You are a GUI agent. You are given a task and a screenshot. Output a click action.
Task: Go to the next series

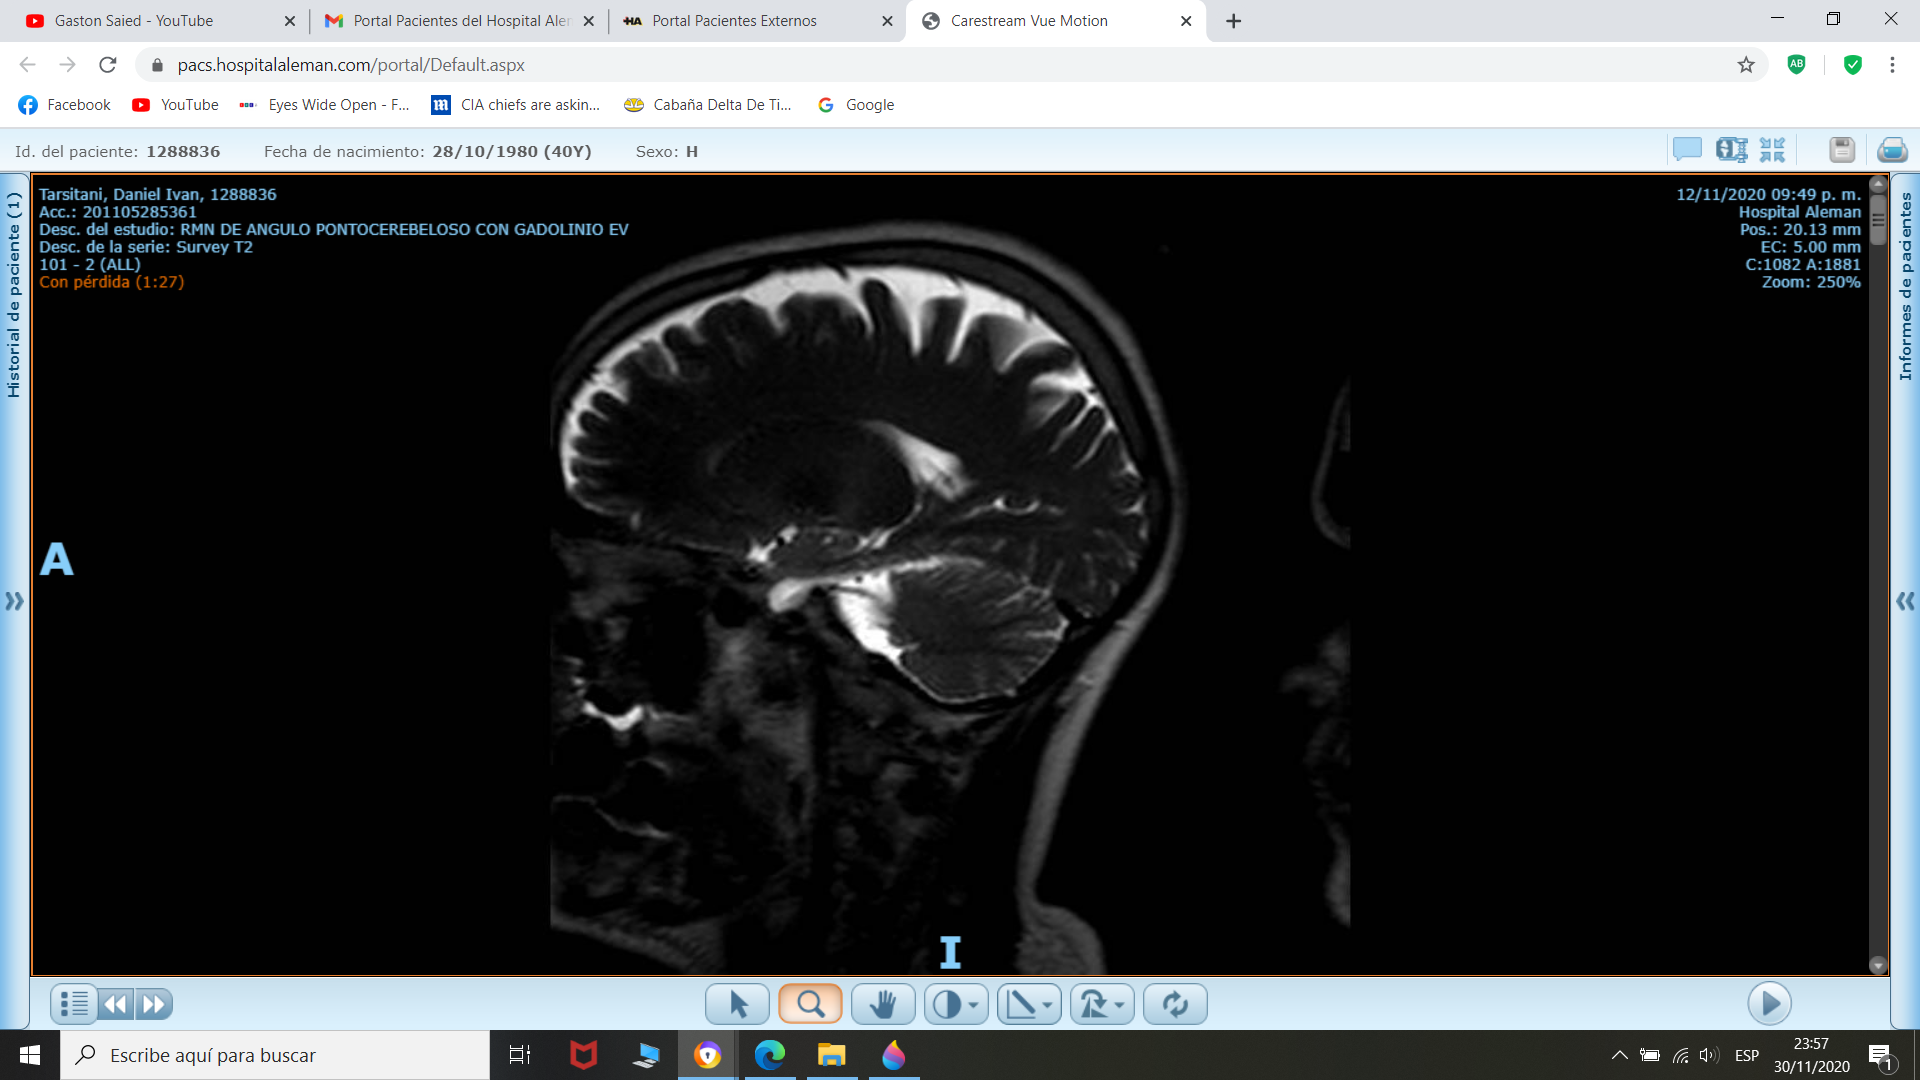(x=154, y=1004)
